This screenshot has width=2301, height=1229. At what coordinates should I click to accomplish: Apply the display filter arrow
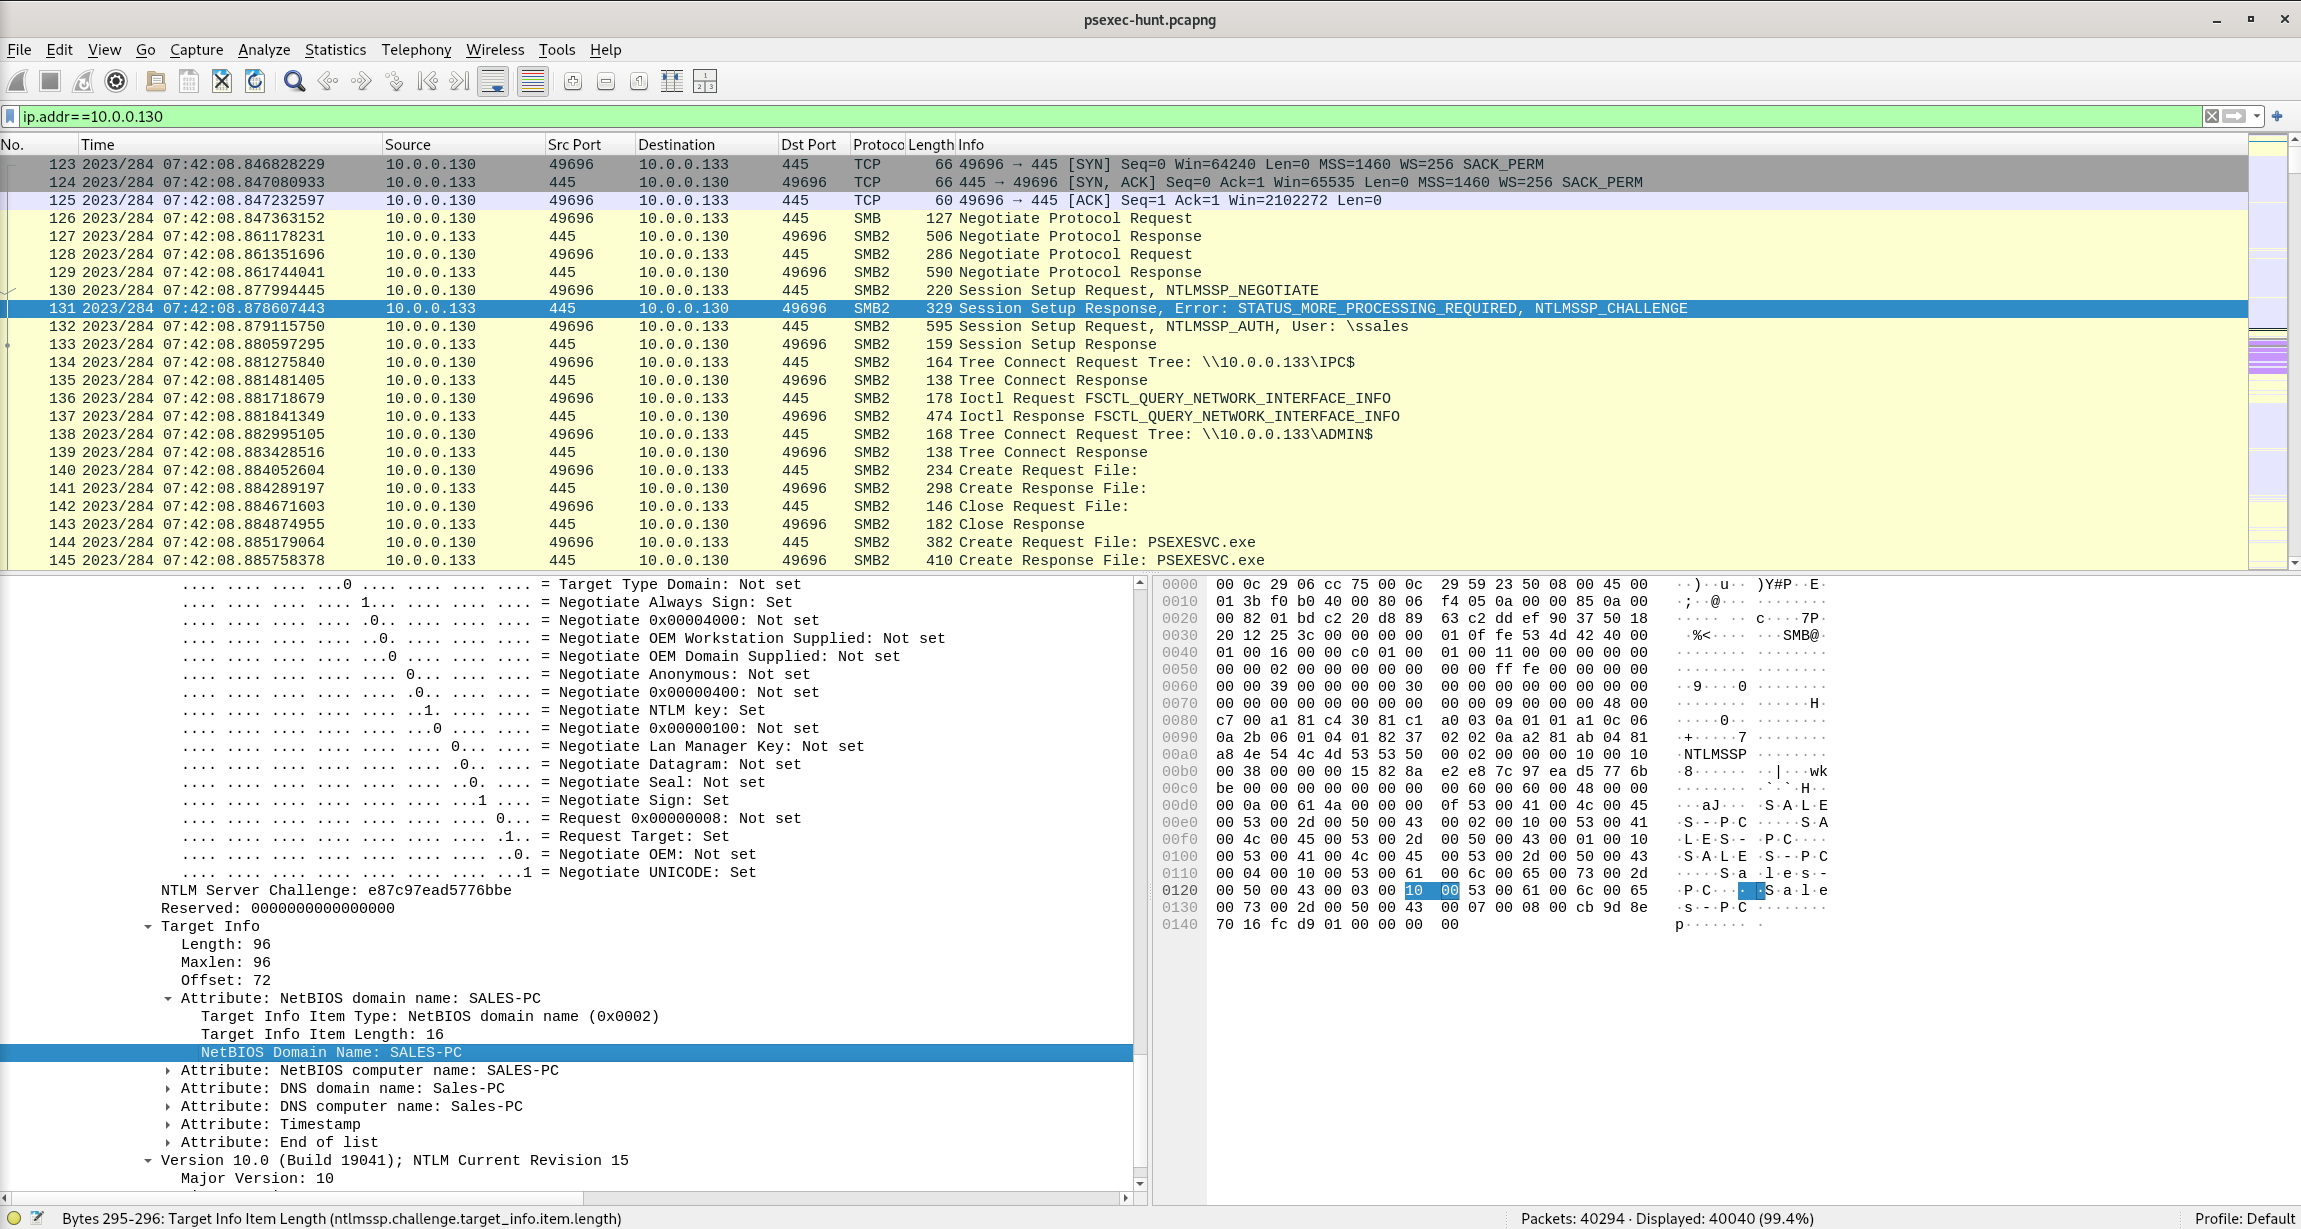[x=2234, y=117]
